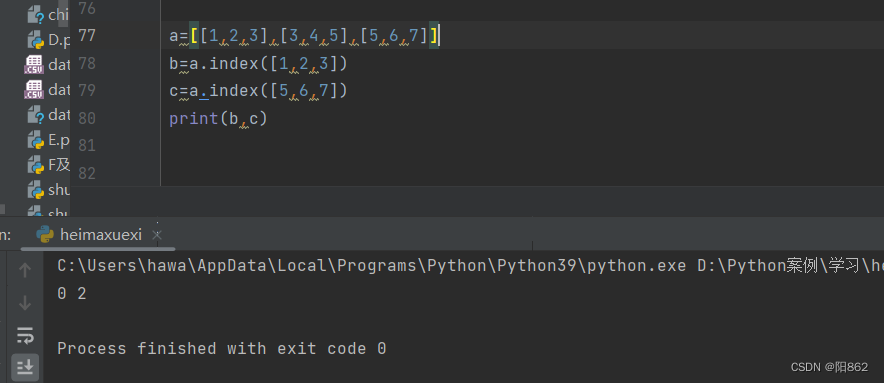The height and width of the screenshot is (383, 884).
Task: Click scroll to end icon in console
Action: (x=25, y=367)
